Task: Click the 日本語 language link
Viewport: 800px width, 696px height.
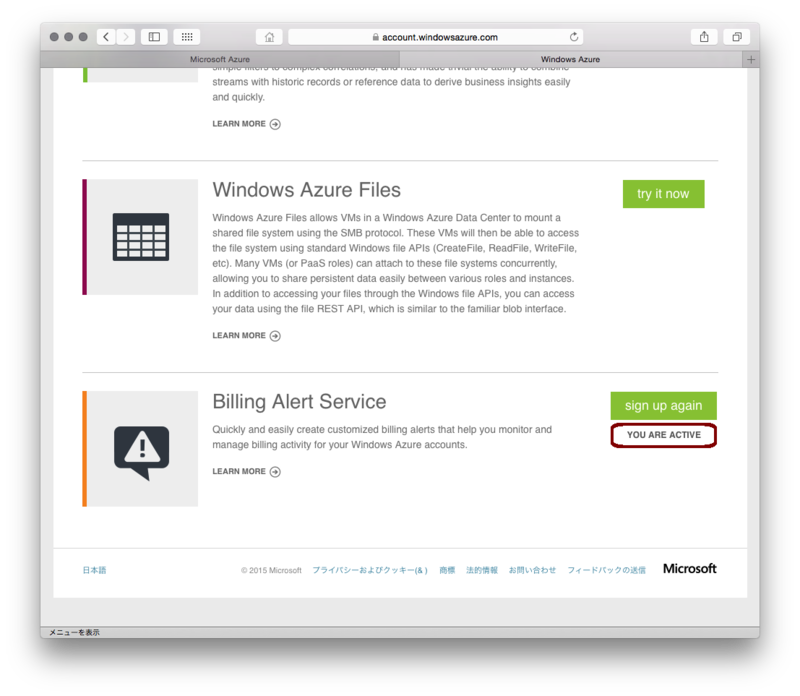Action: (x=94, y=570)
